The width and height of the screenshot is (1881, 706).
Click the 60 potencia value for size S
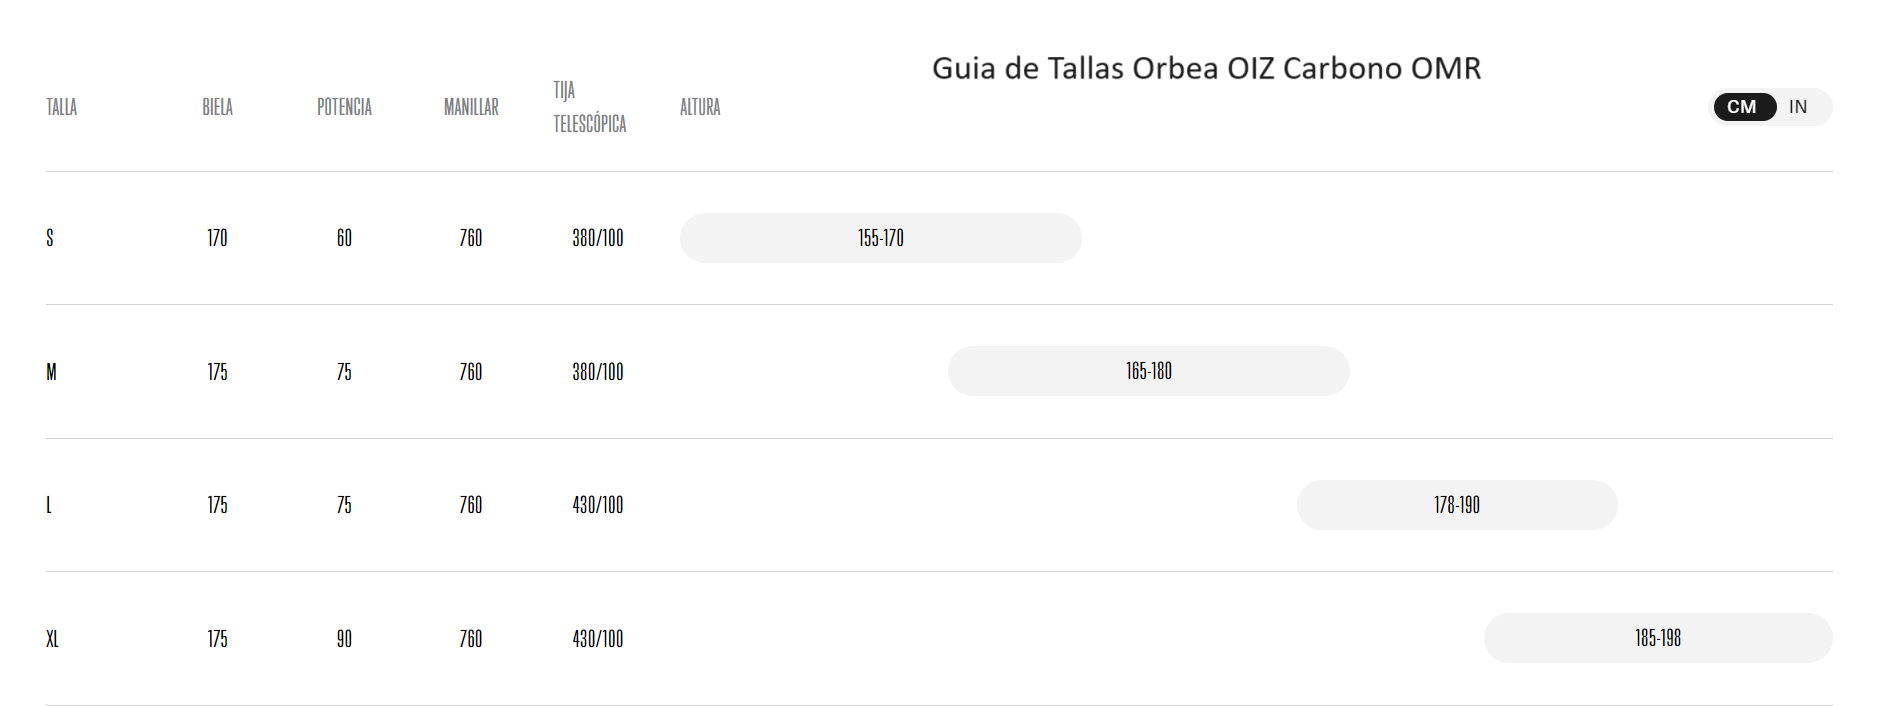[344, 238]
